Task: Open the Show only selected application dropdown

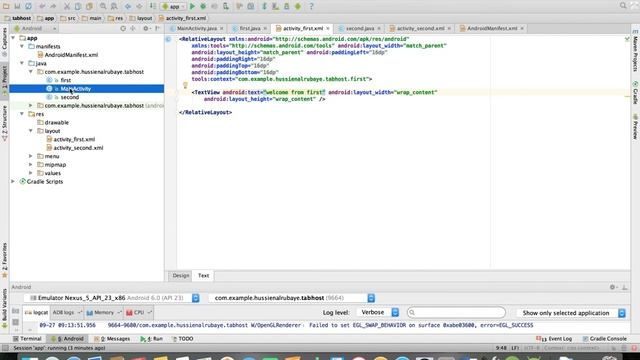Action: 571,313
